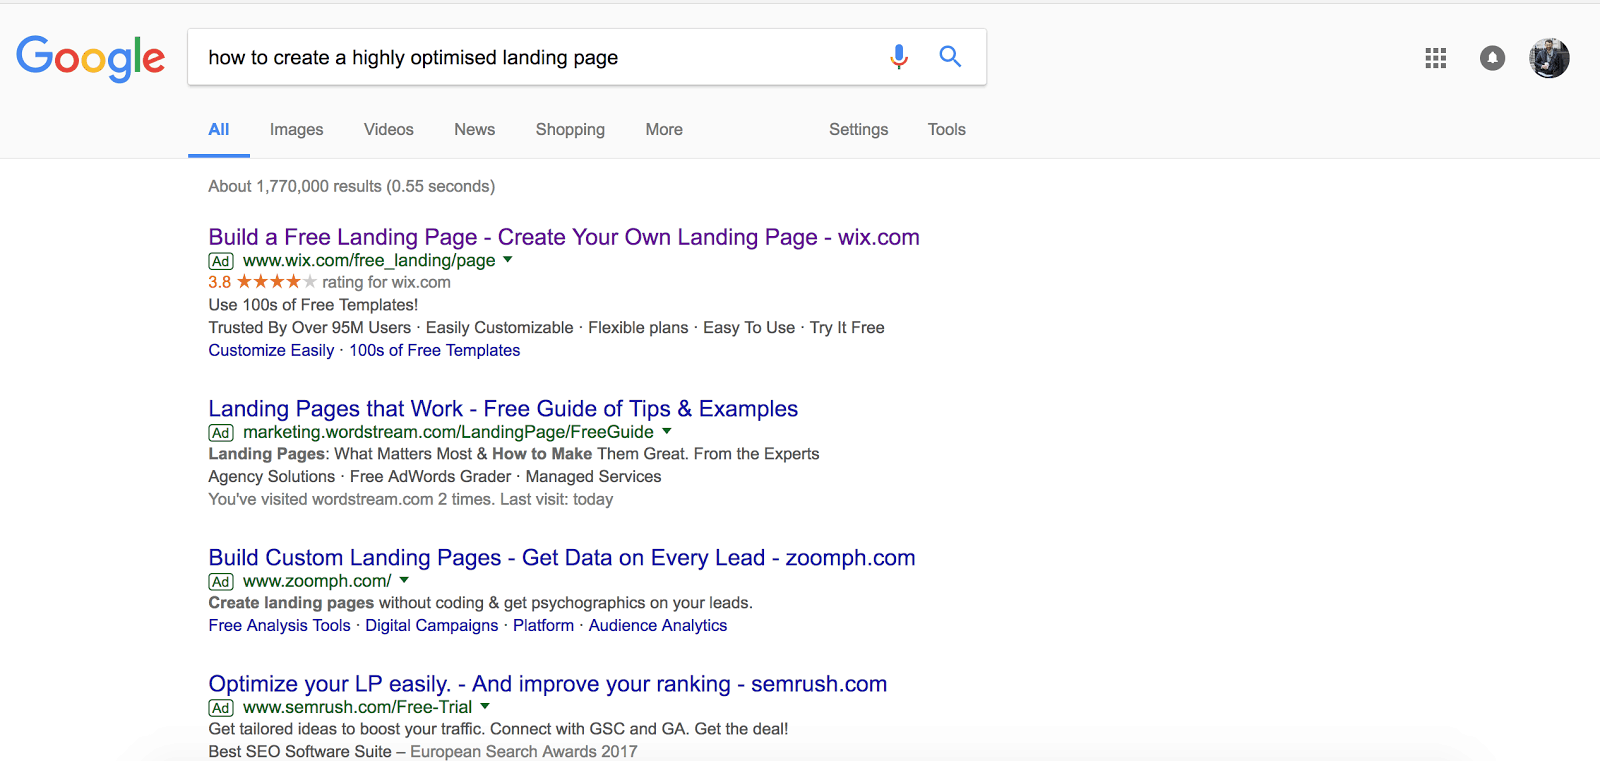Click the Ad badge beside www.wix.com URL

pyautogui.click(x=221, y=261)
